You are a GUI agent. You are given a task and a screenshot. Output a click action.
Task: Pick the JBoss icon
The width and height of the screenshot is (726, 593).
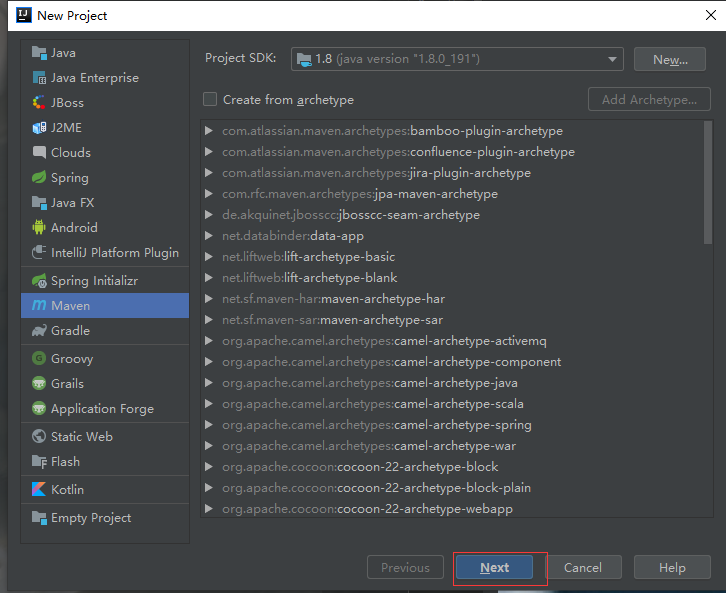[x=40, y=103]
